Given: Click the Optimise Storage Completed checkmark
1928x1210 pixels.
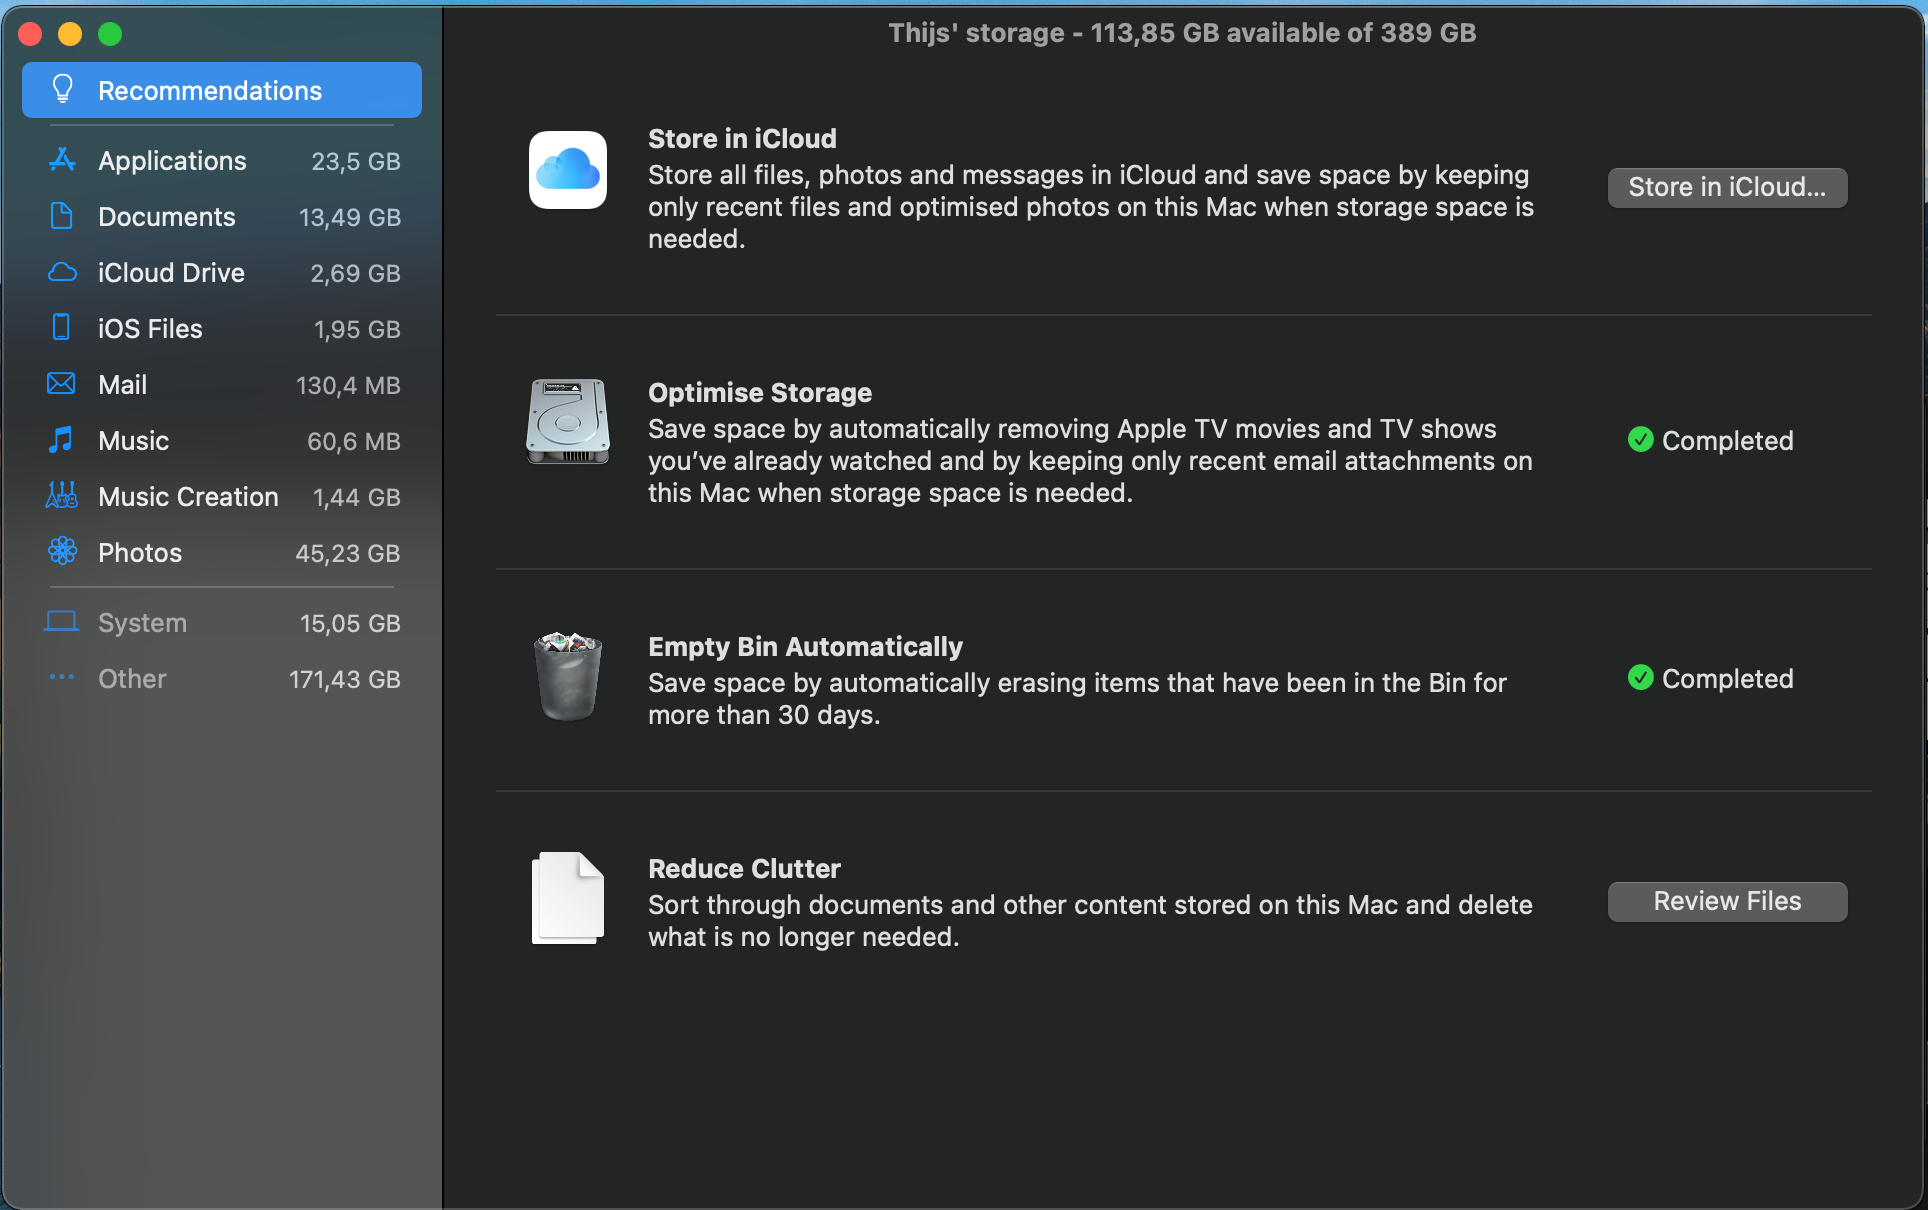Looking at the screenshot, I should tap(1640, 440).
